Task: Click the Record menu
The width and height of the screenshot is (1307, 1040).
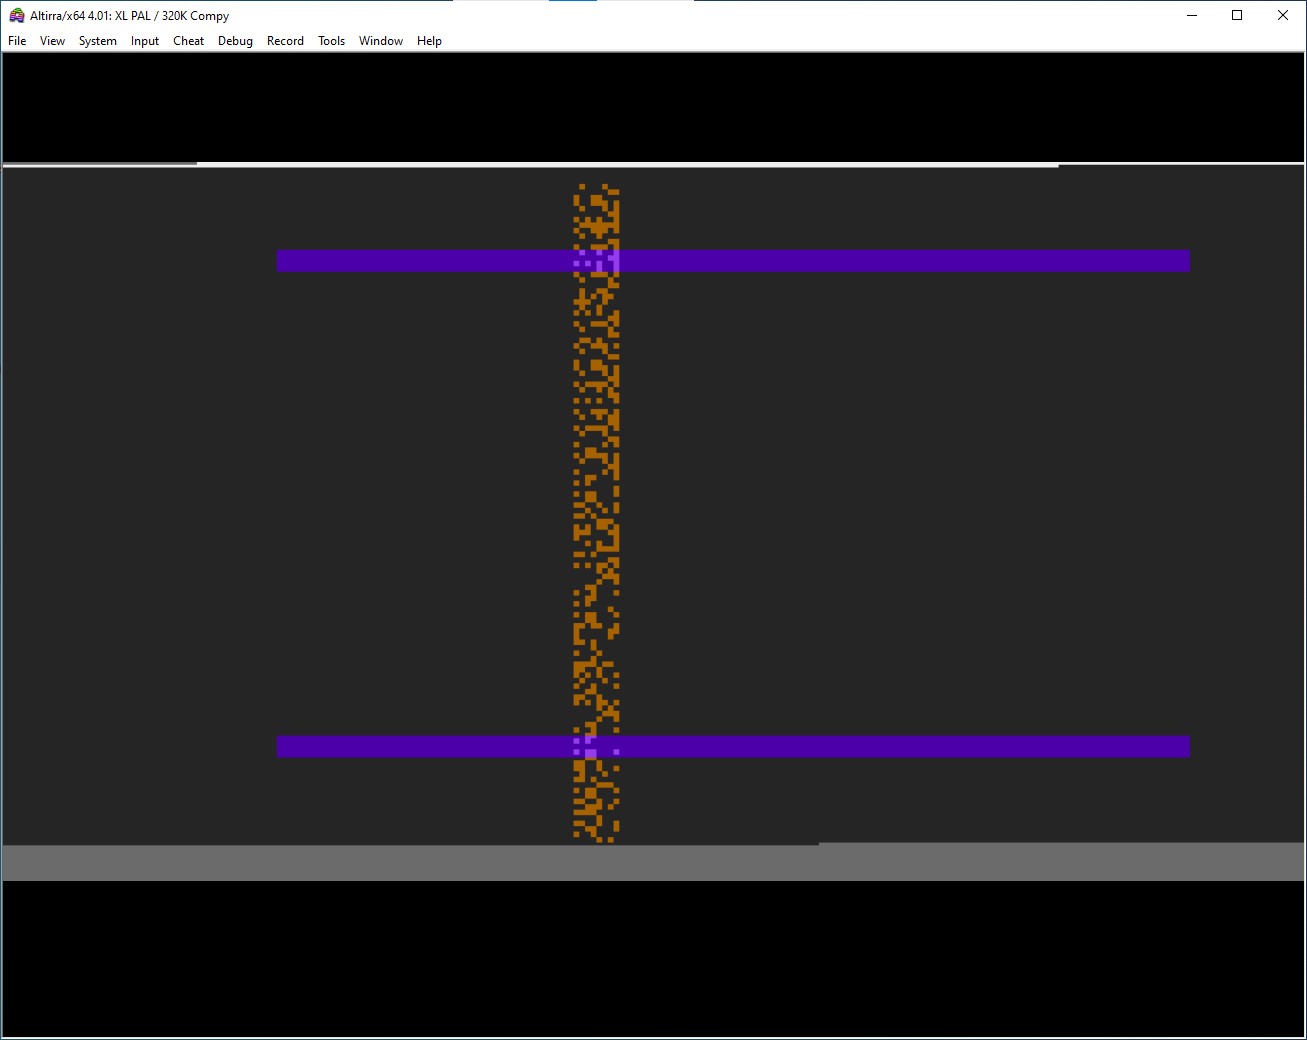Action: [x=285, y=41]
